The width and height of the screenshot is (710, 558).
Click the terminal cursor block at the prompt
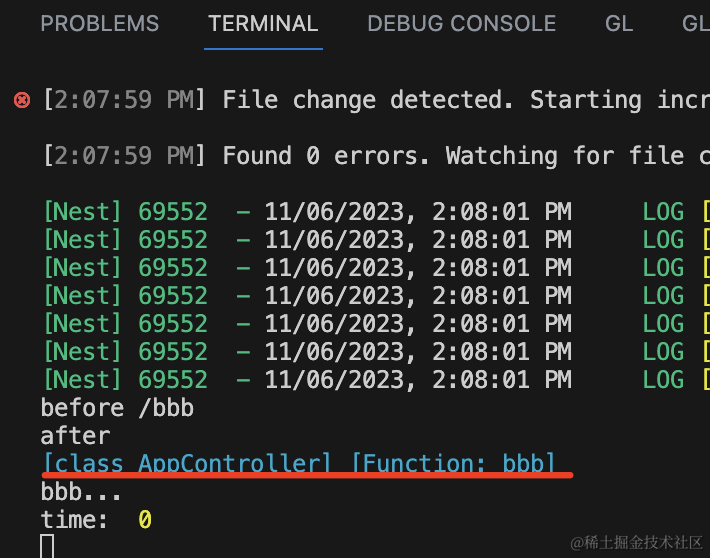tap(47, 546)
